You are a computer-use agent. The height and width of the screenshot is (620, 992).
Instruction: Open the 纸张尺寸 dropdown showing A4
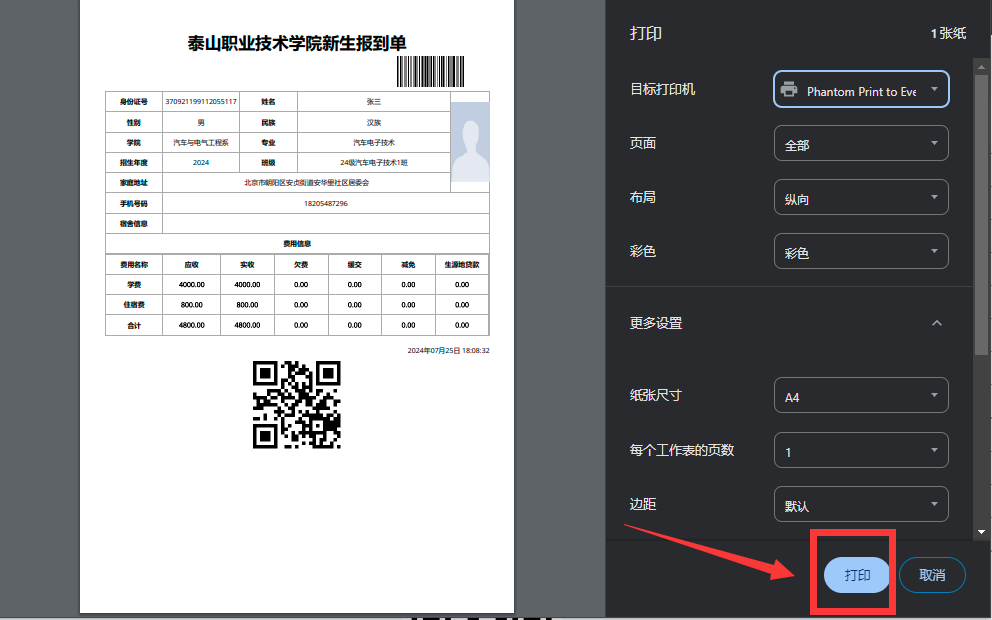point(861,395)
